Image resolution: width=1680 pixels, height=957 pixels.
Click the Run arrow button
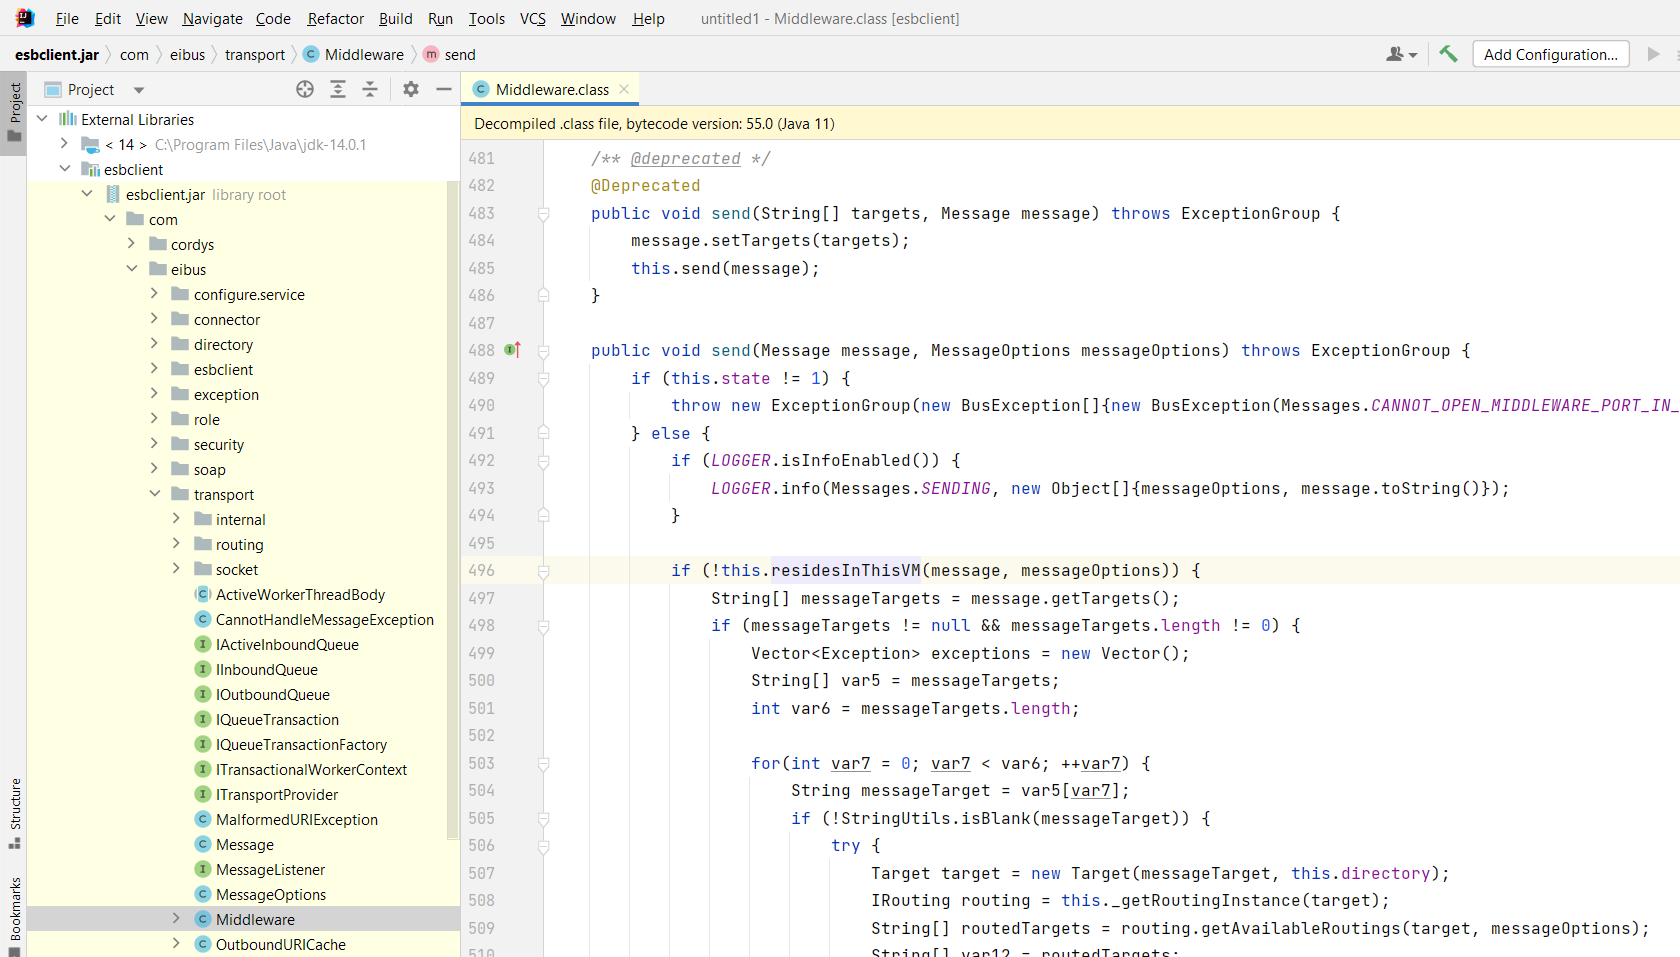click(1654, 54)
